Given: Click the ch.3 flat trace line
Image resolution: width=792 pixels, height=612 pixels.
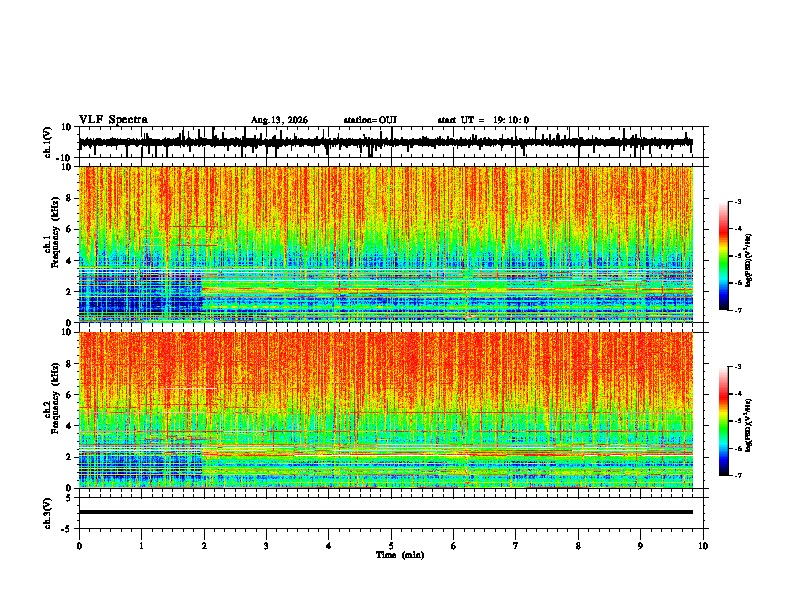Looking at the screenshot, I should [x=386, y=512].
